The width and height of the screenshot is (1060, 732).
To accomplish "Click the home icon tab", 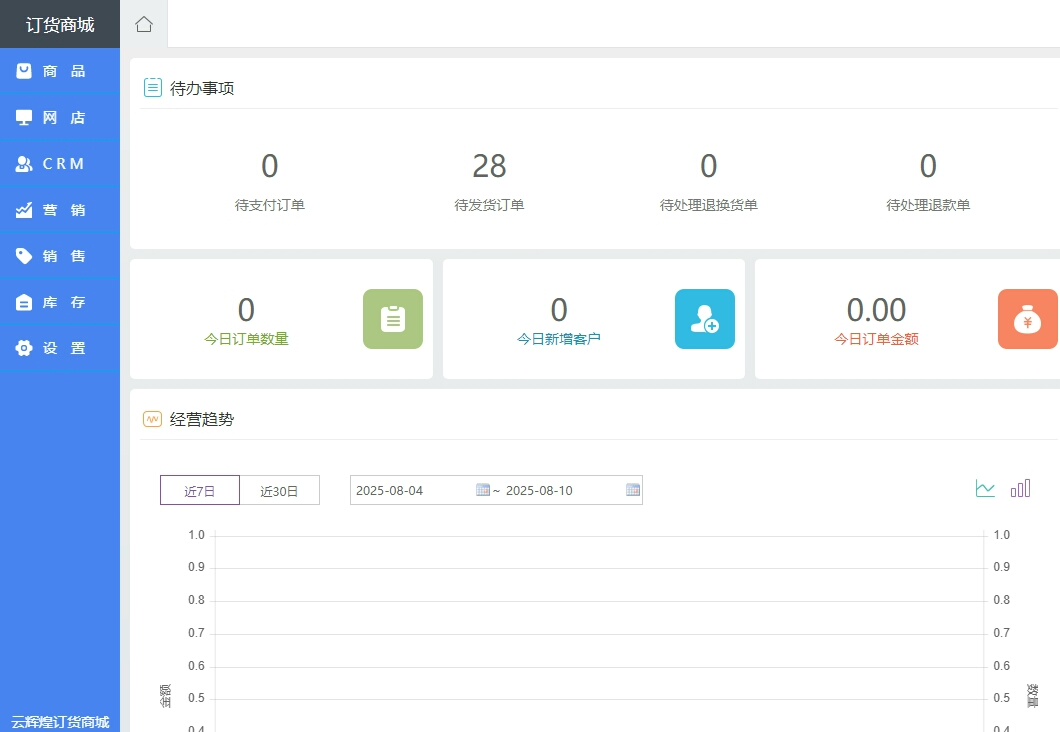I will 144,24.
